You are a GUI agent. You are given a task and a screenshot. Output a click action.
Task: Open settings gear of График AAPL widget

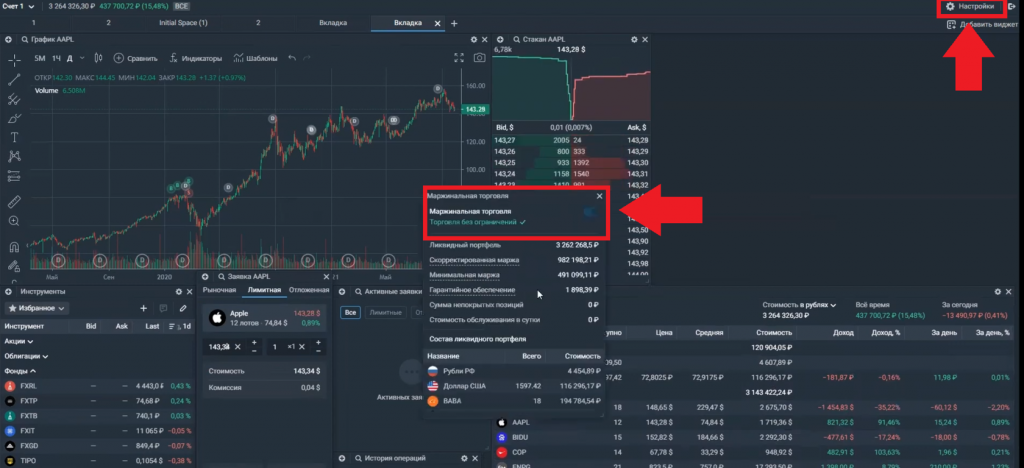[x=474, y=40]
